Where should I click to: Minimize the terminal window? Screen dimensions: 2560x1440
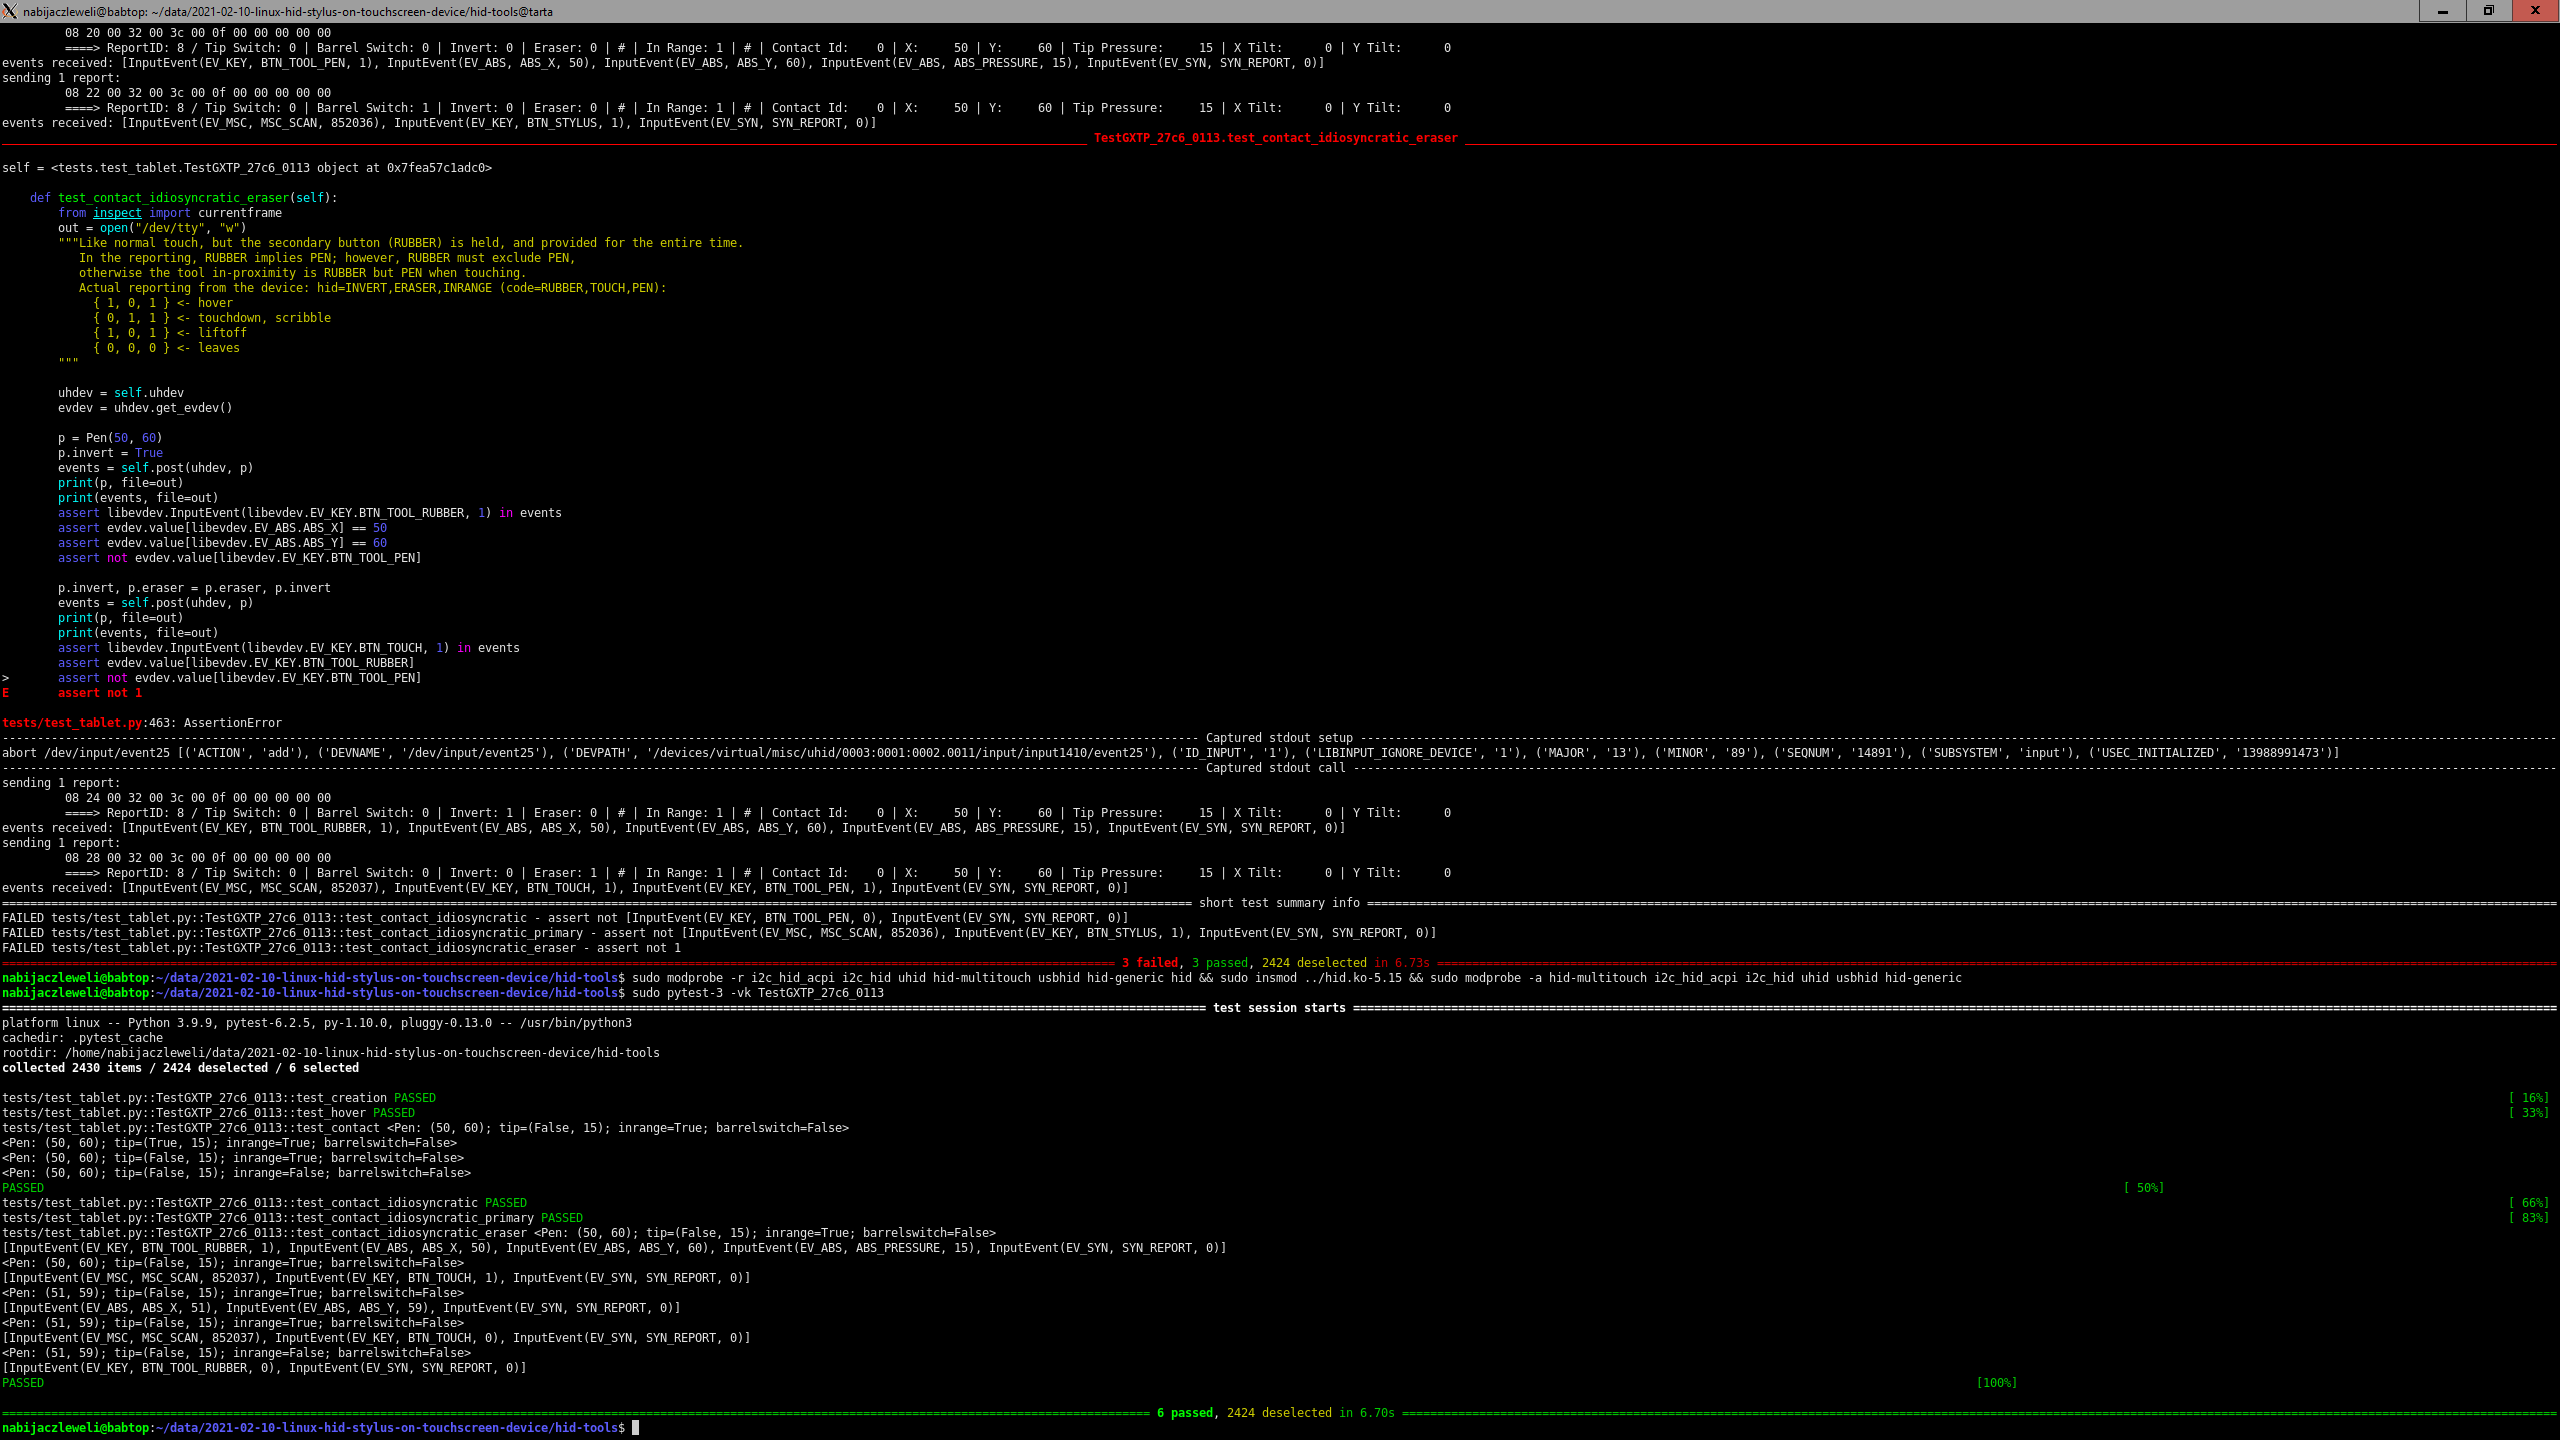click(x=2442, y=11)
